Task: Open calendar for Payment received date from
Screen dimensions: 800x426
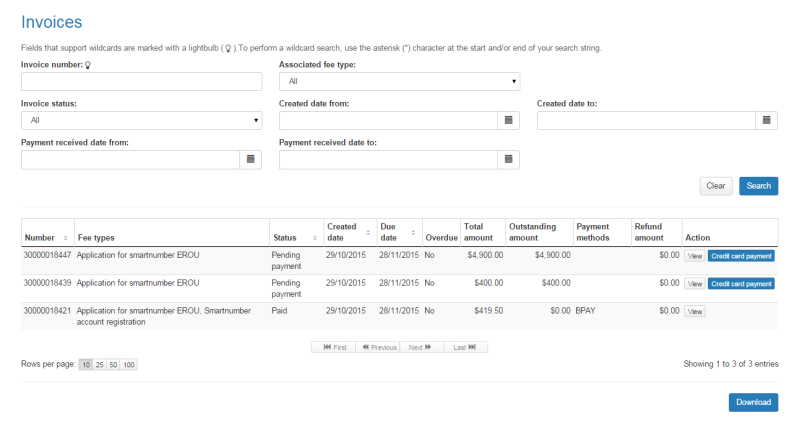Action: click(251, 160)
